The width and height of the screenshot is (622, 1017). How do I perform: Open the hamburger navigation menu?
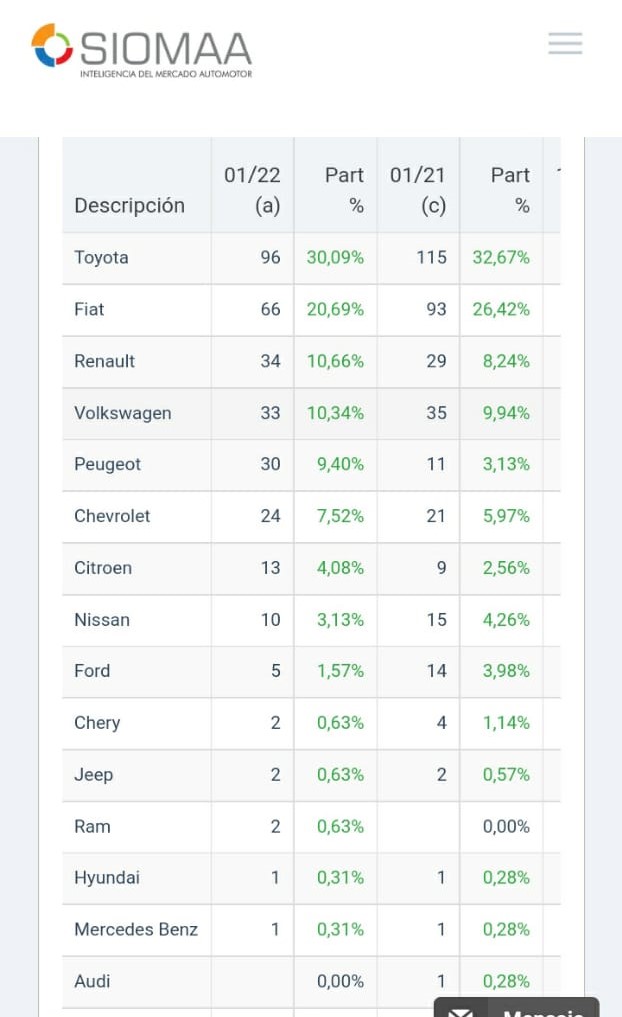tap(565, 43)
